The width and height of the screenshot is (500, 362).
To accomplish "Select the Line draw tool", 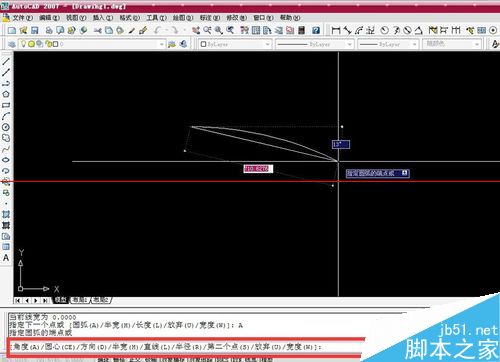I will 6,62.
